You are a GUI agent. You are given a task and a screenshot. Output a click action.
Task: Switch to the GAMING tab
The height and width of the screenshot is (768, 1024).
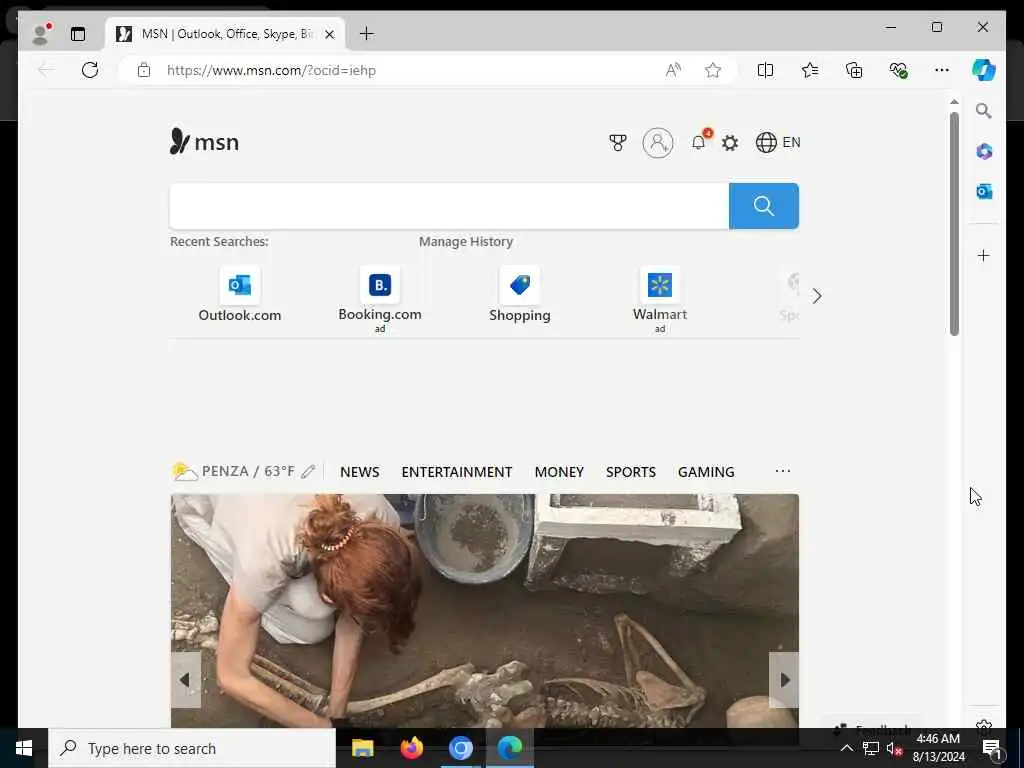tap(706, 472)
